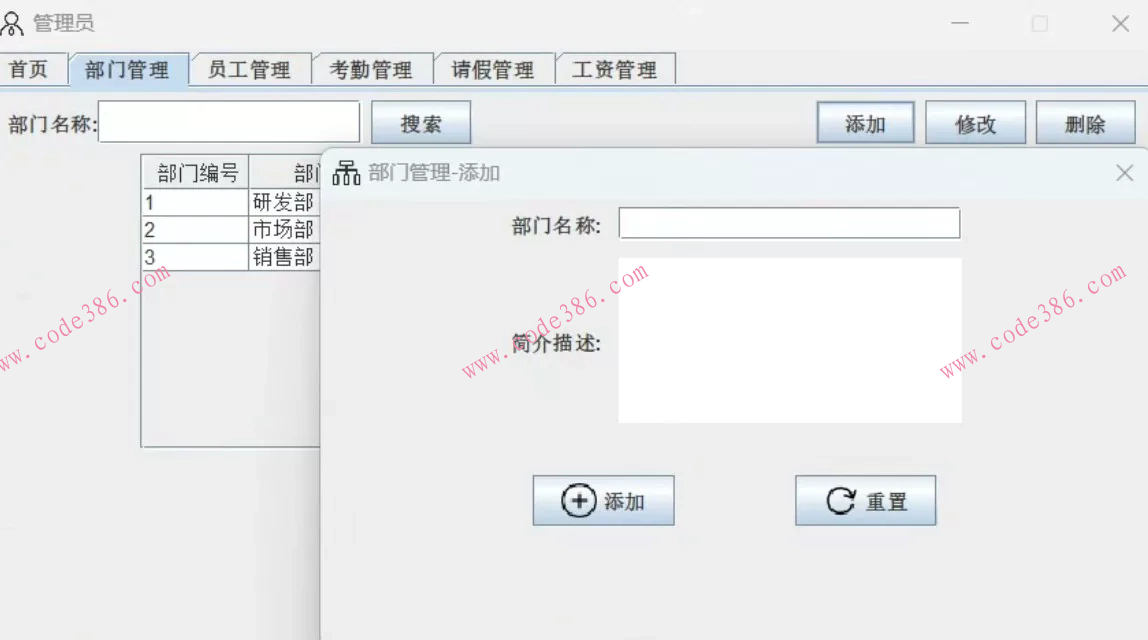Reset the form using the 重置 button
The height and width of the screenshot is (640, 1148).
tap(865, 500)
